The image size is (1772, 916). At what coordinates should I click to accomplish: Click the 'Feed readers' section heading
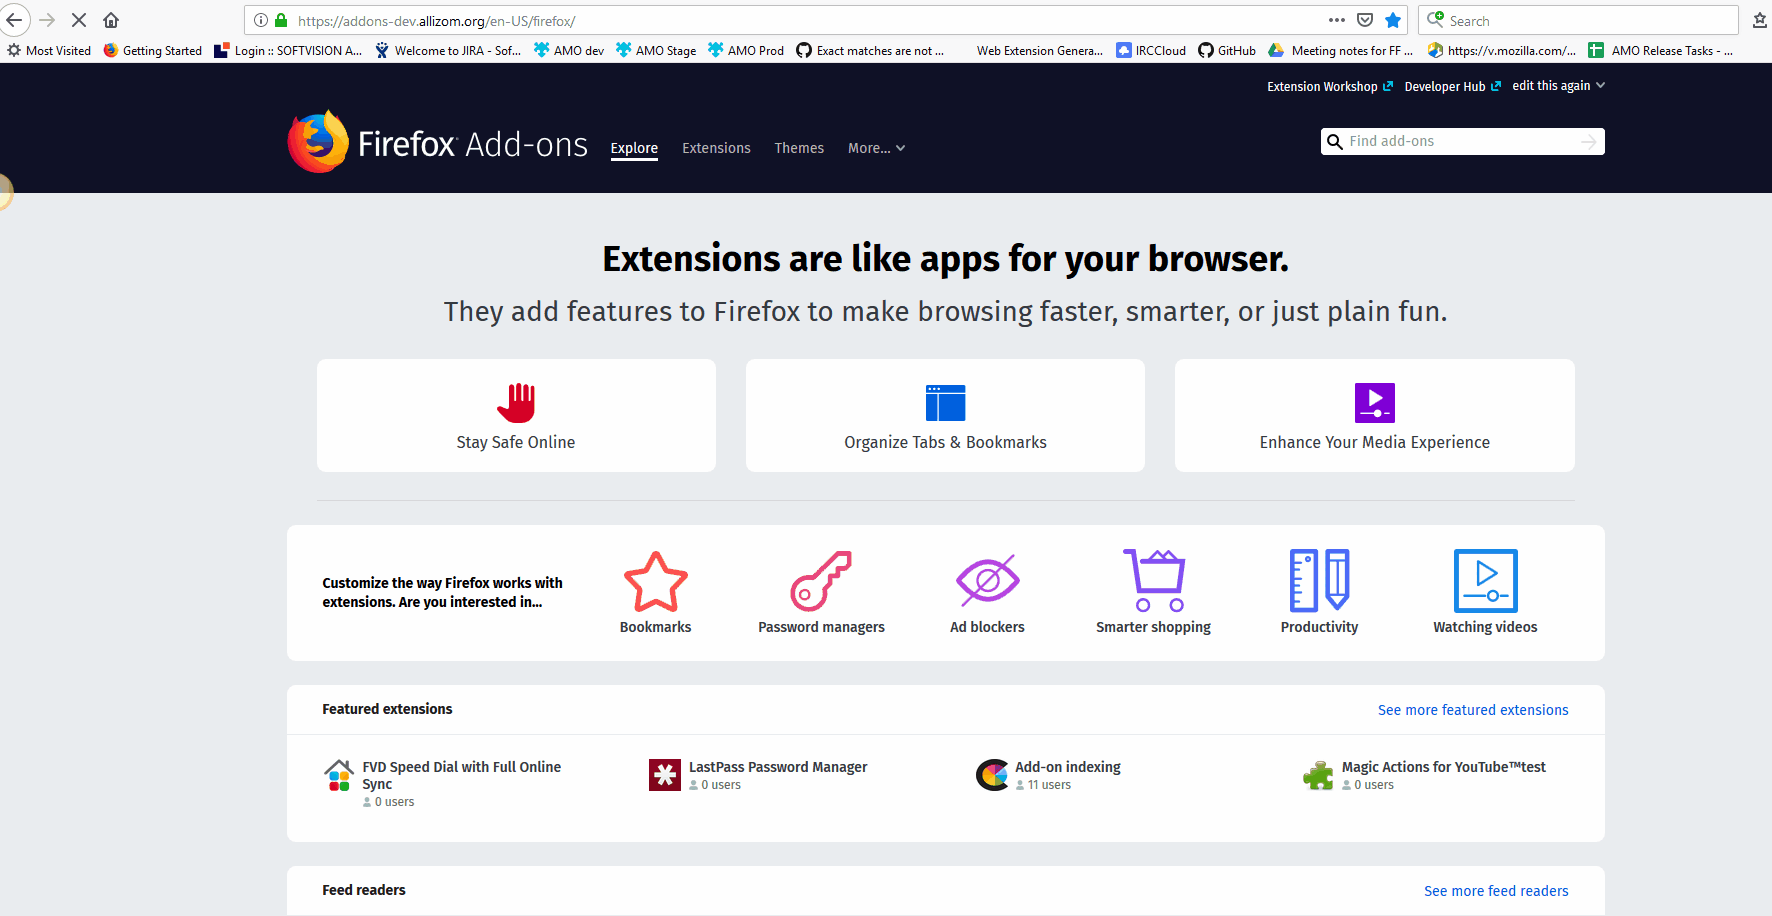click(x=364, y=890)
